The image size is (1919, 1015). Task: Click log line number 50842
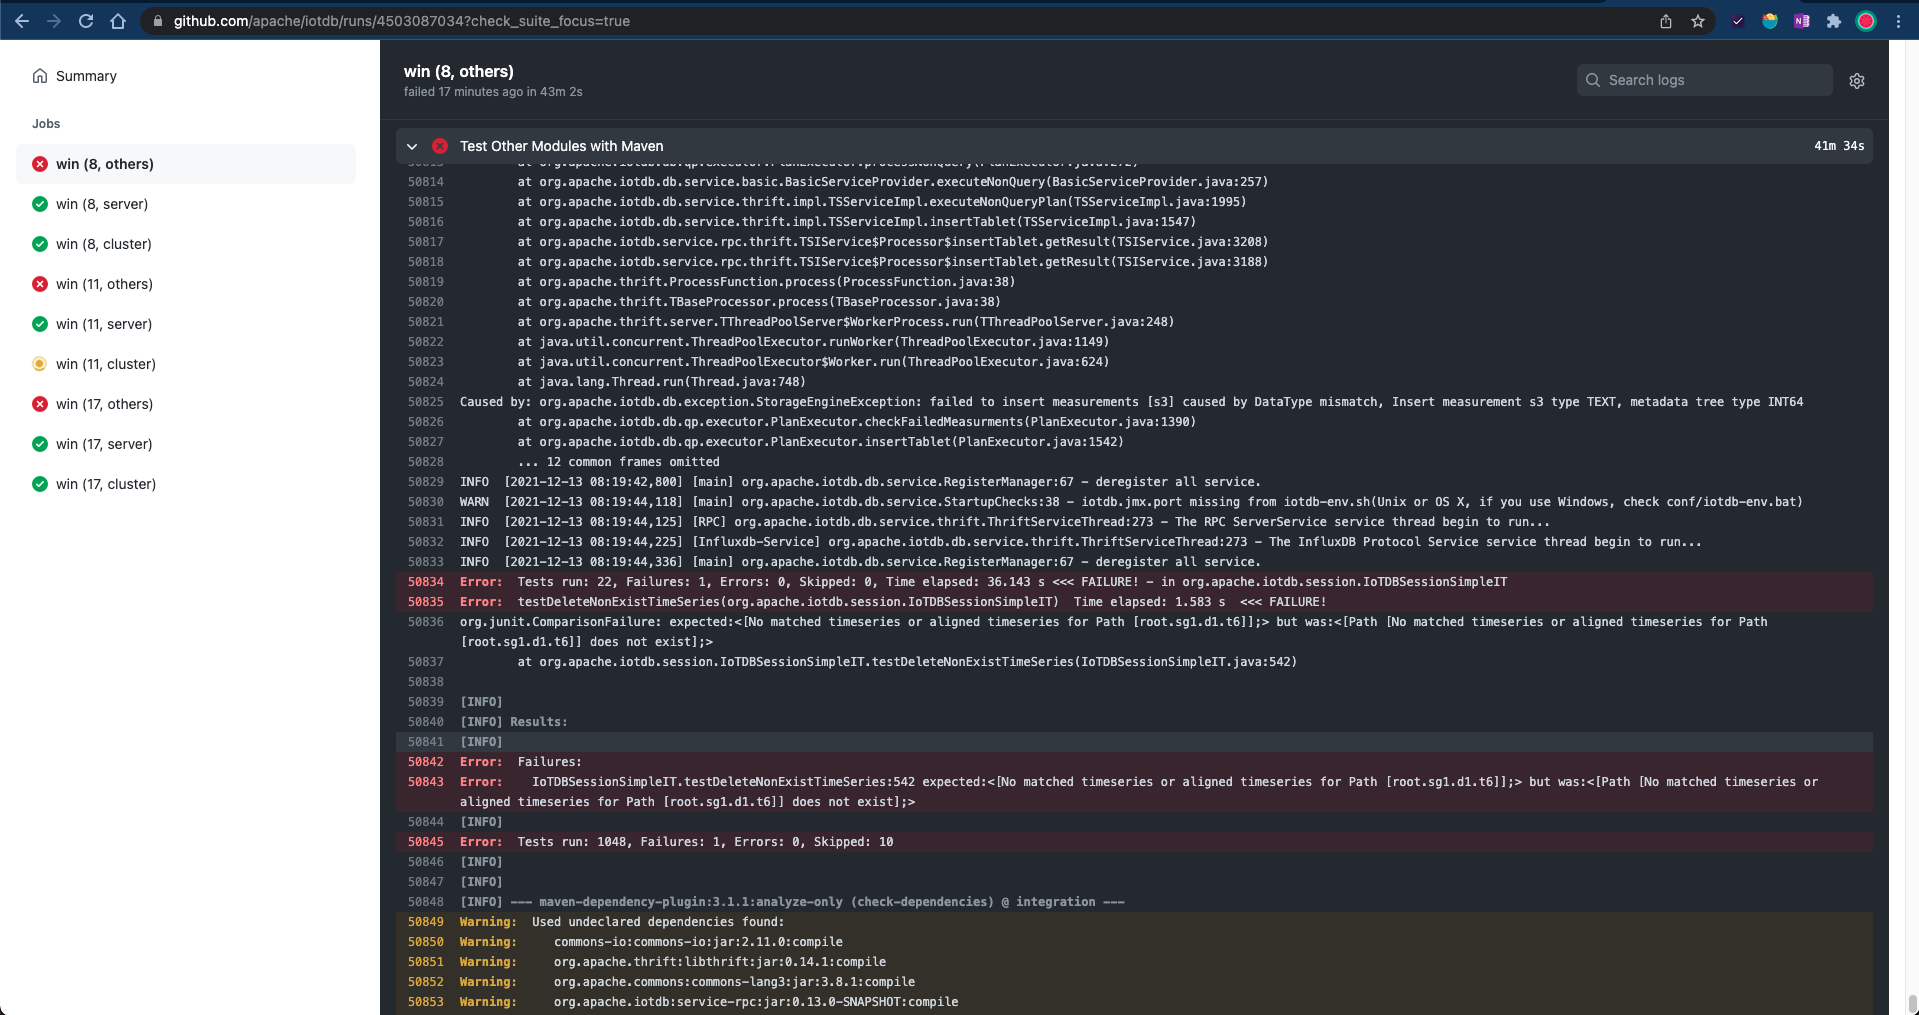425,762
